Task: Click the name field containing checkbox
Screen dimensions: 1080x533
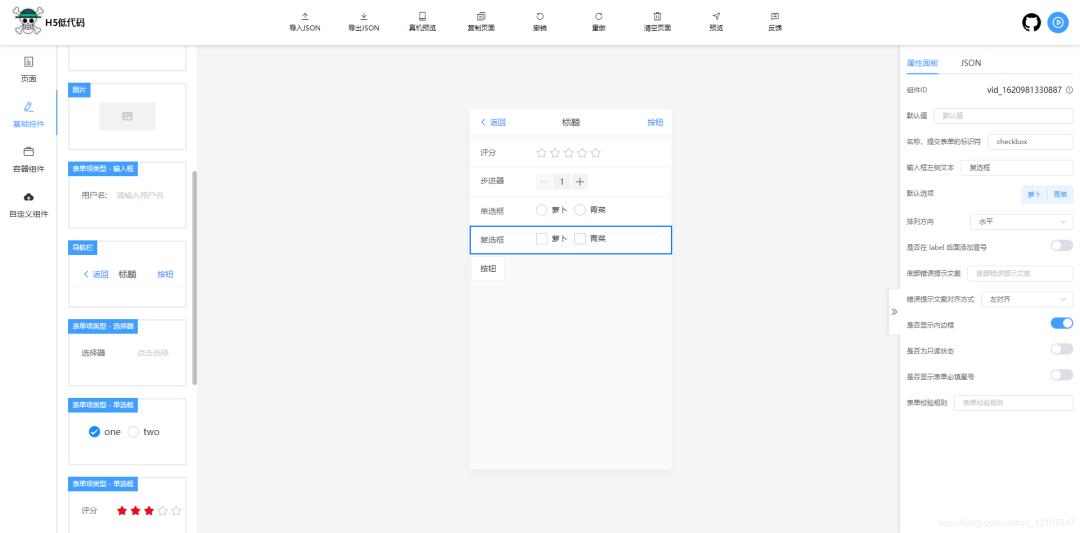Action: (1030, 141)
